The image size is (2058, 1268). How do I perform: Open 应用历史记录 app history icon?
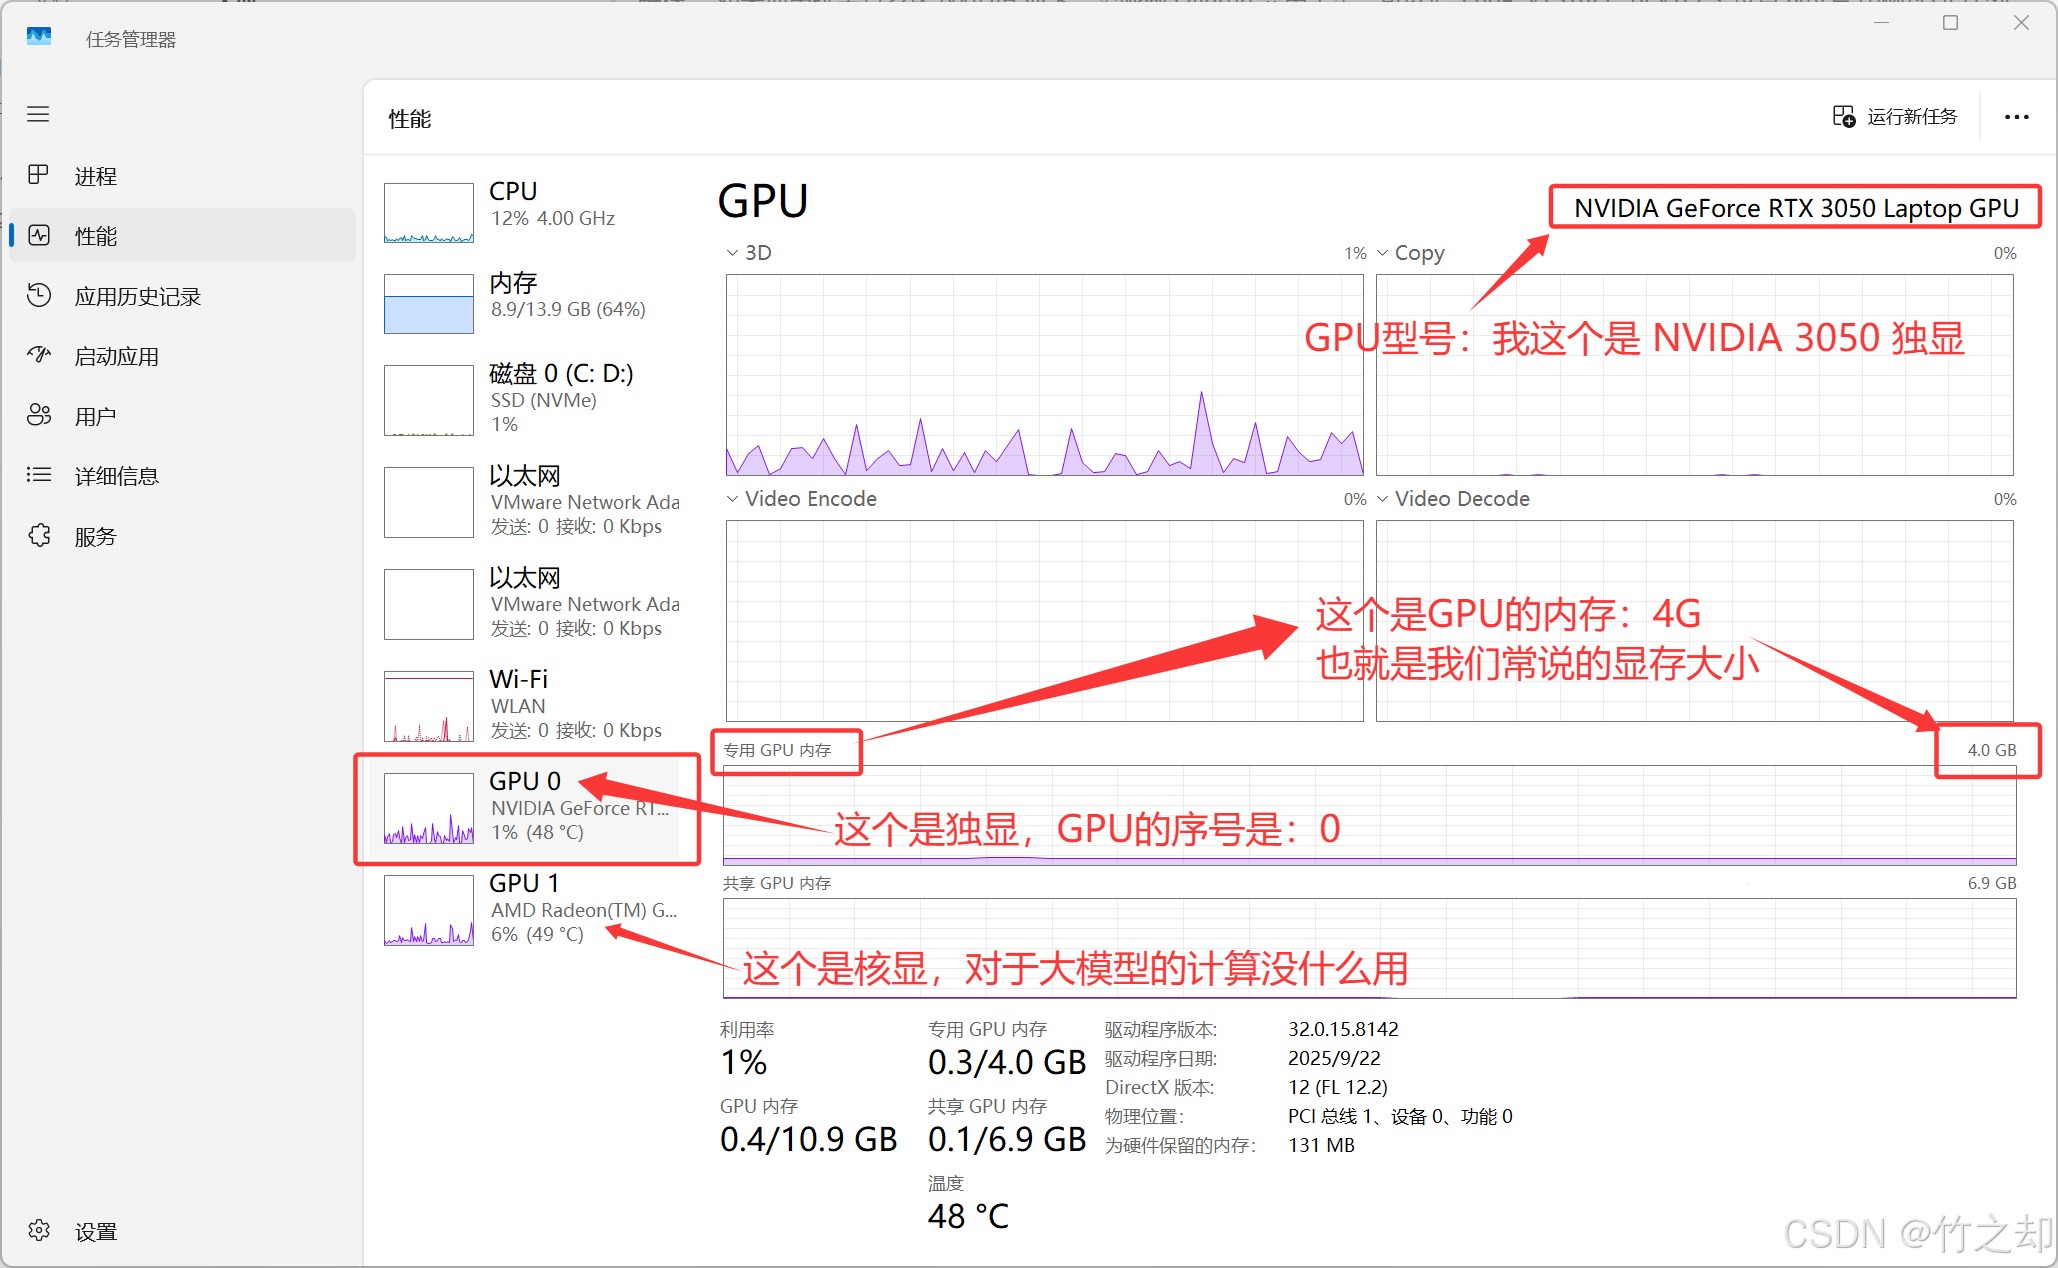point(38,295)
